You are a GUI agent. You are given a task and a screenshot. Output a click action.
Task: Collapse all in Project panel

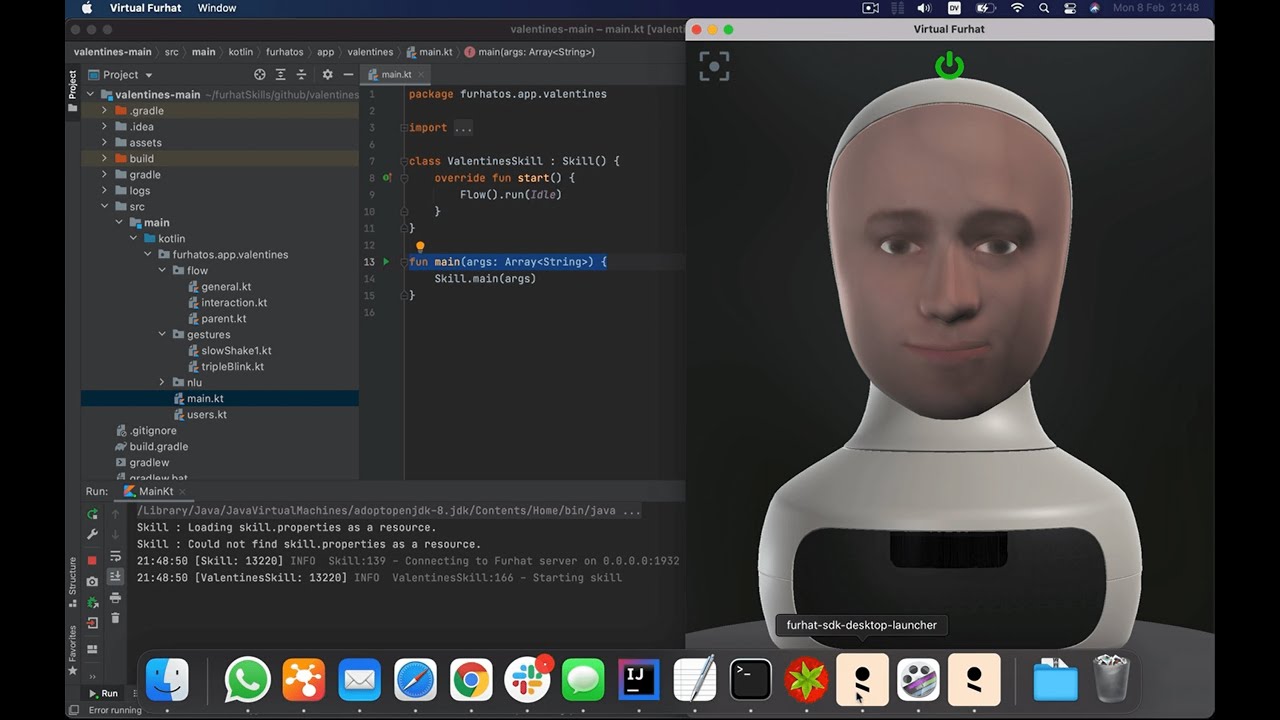coord(301,75)
